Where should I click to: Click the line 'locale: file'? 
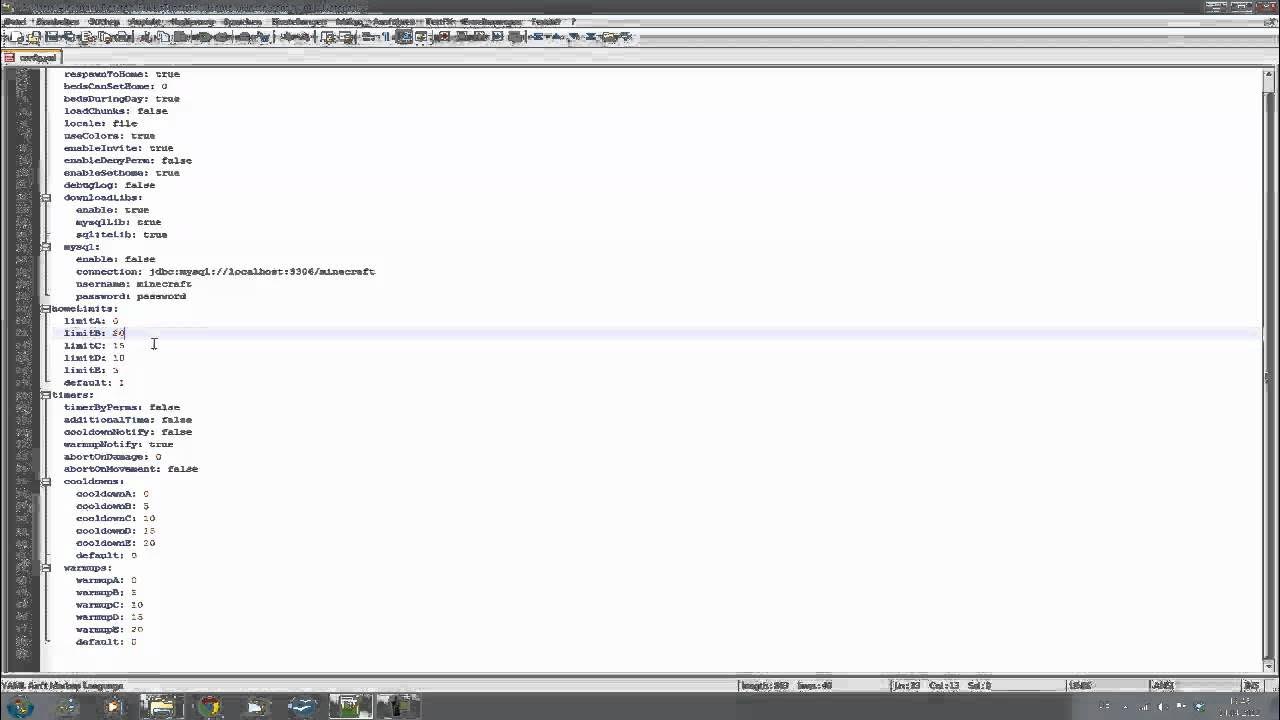[101, 123]
